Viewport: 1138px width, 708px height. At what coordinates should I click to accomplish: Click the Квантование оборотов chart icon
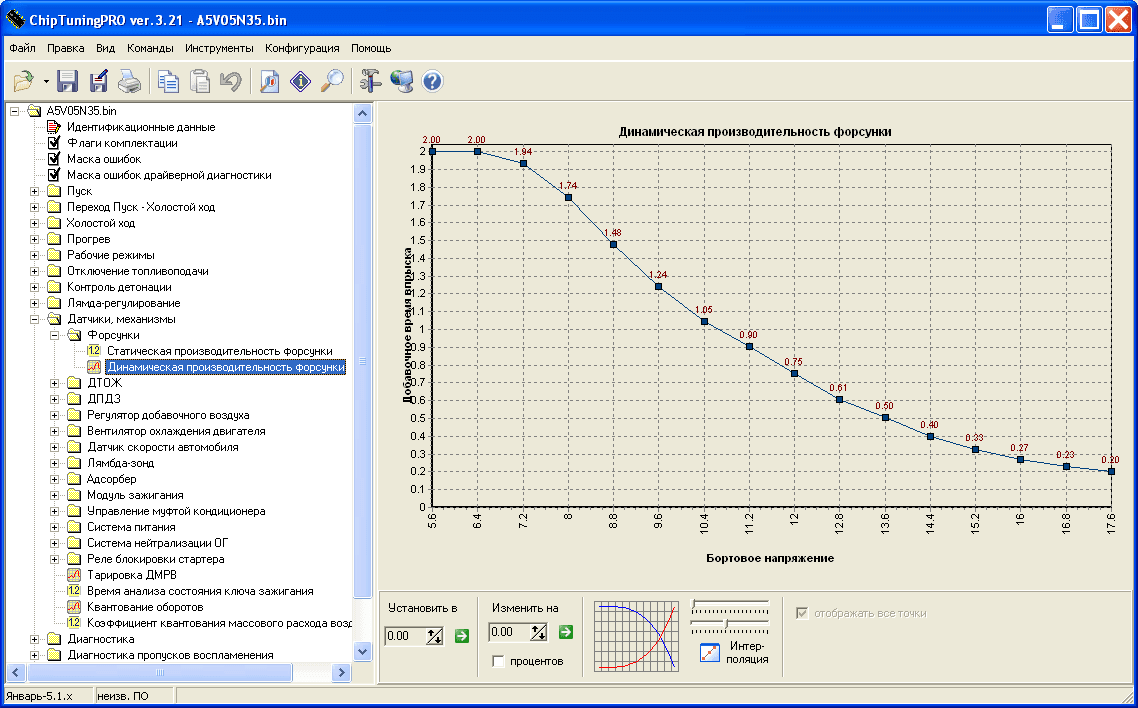74,606
